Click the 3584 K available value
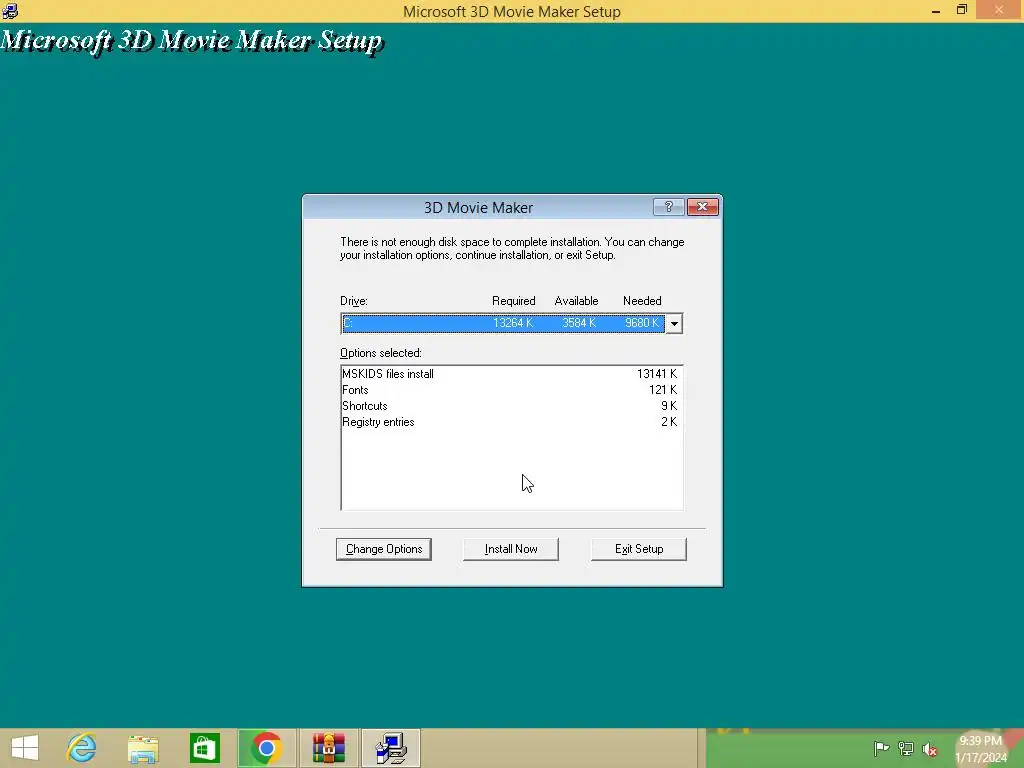The width and height of the screenshot is (1024, 768). pos(579,323)
